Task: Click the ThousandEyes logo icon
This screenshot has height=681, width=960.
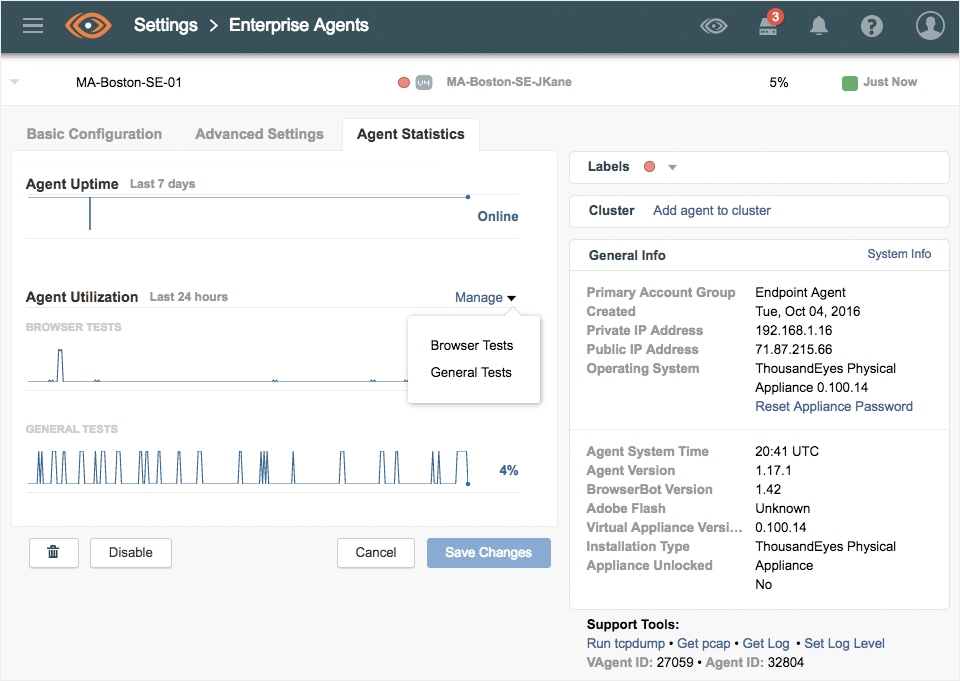Action: pyautogui.click(x=88, y=26)
